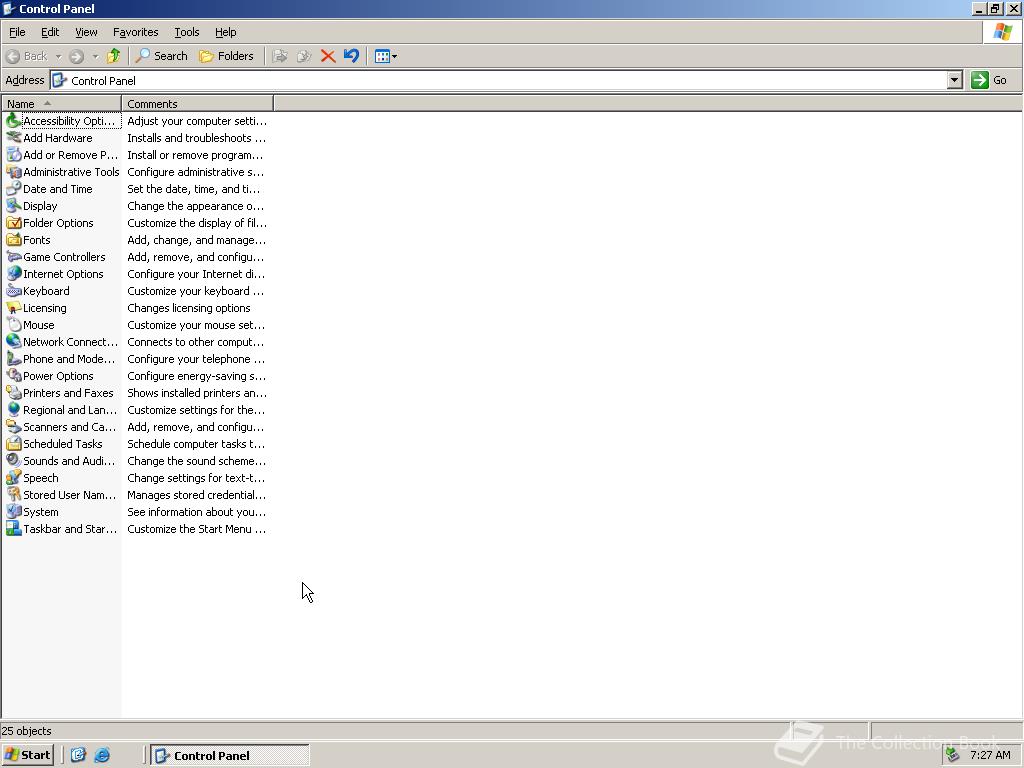Click the blue Undo toolbar icon
The width and height of the screenshot is (1024, 768).
pyautogui.click(x=351, y=56)
